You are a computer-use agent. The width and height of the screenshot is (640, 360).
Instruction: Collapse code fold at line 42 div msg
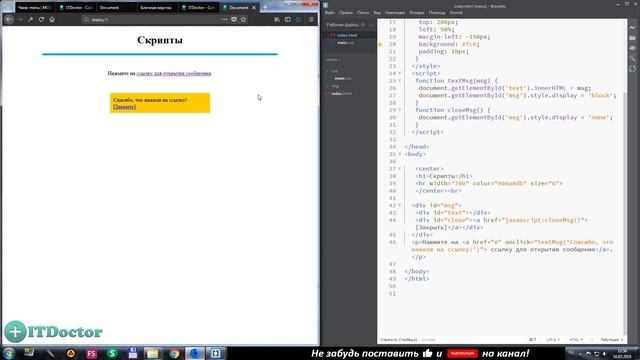click(x=400, y=205)
